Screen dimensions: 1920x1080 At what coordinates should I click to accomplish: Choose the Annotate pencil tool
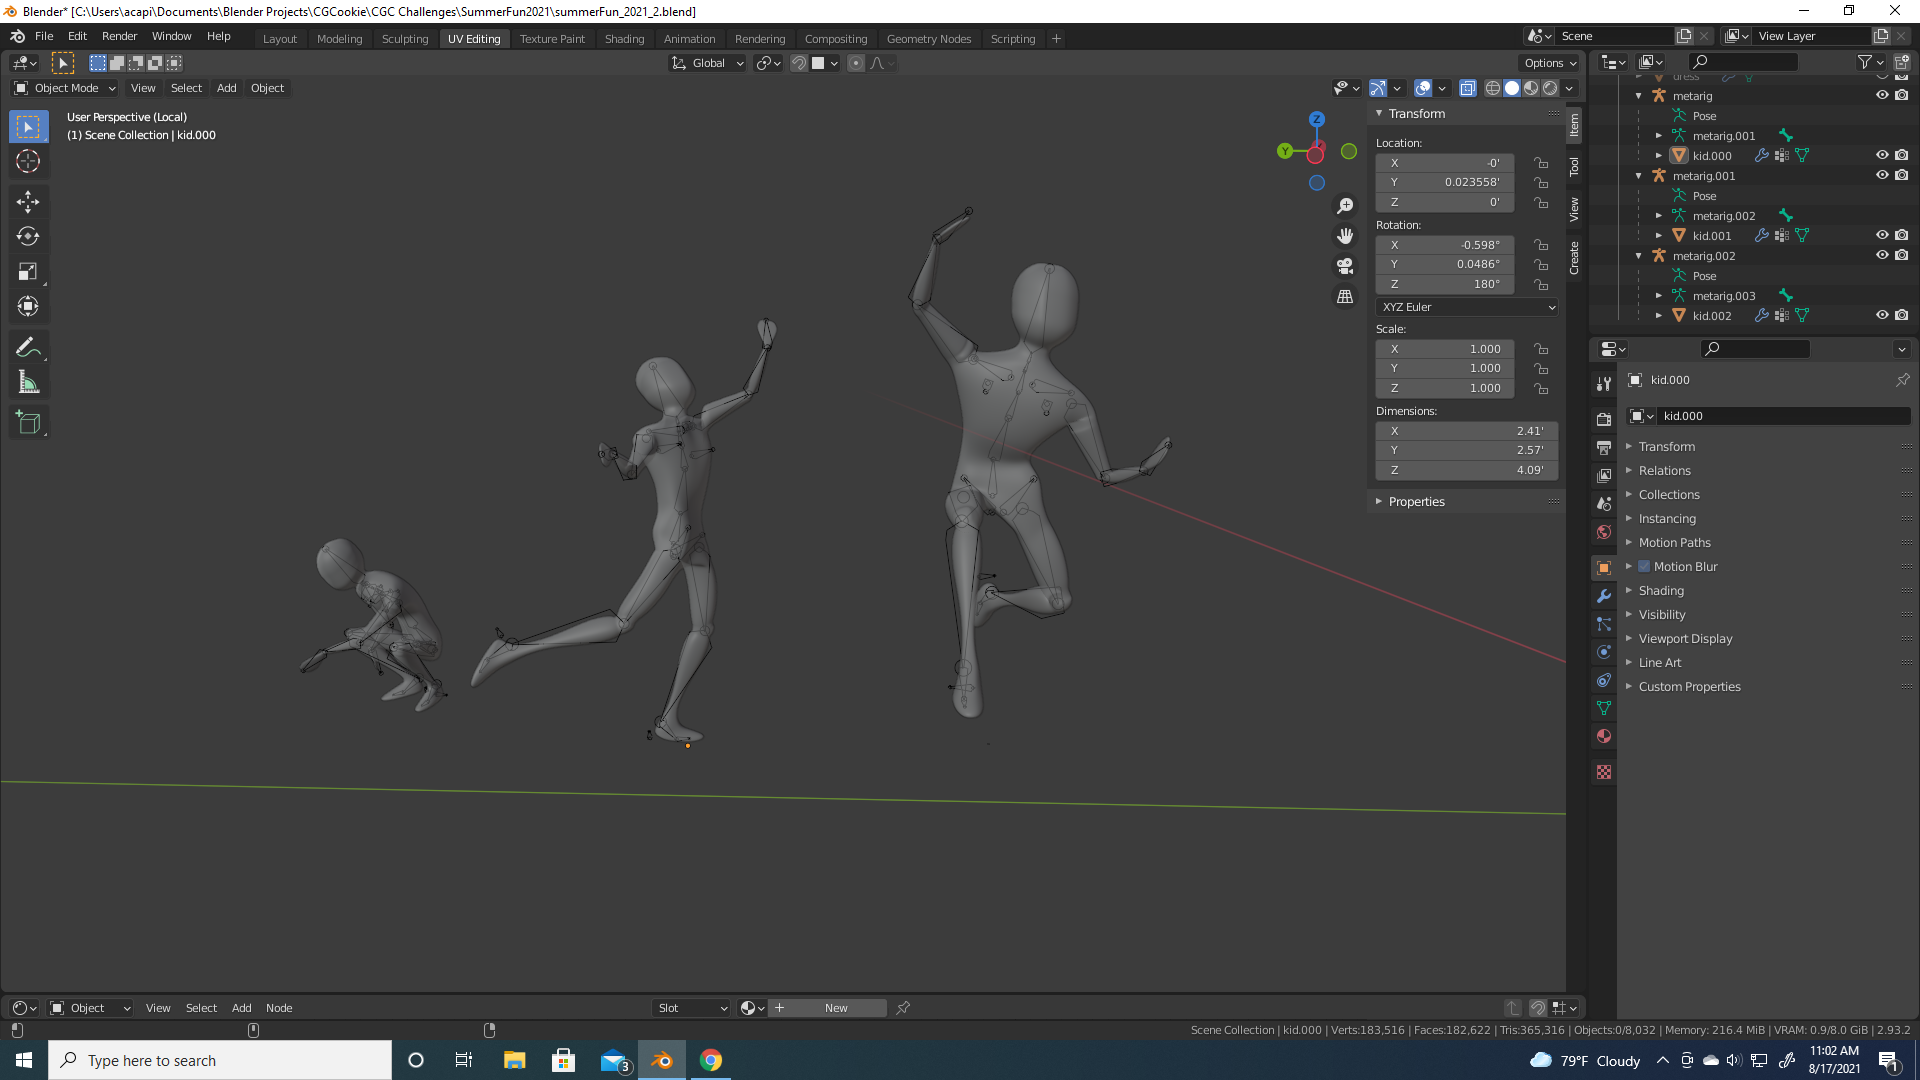tap(28, 347)
